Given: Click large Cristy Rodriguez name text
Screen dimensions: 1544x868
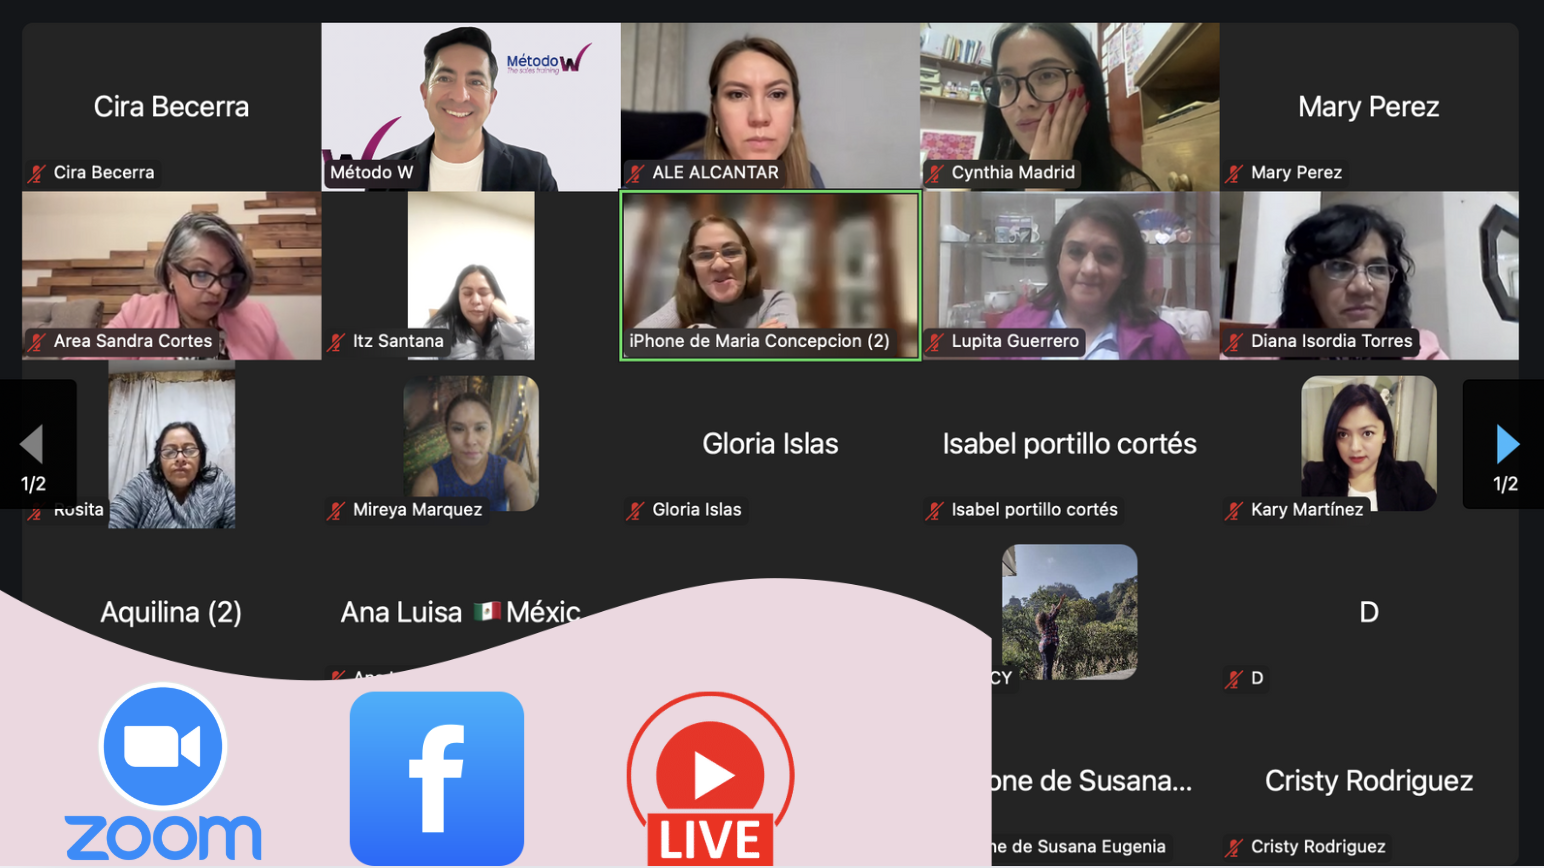Looking at the screenshot, I should tap(1369, 780).
